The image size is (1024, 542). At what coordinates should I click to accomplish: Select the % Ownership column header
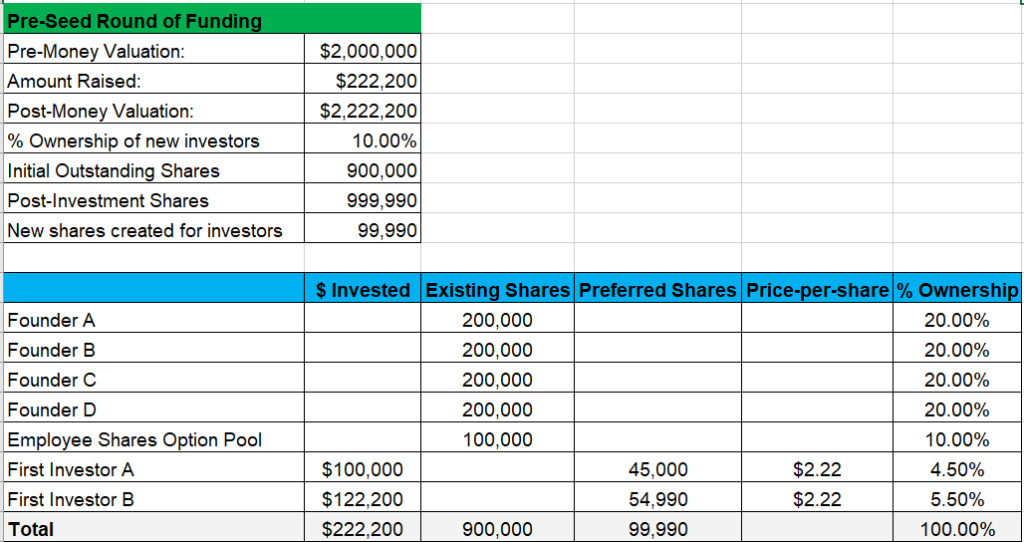[x=957, y=291]
